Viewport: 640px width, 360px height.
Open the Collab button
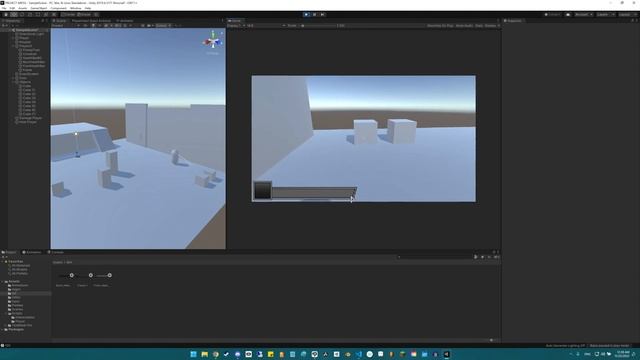[x=553, y=14]
